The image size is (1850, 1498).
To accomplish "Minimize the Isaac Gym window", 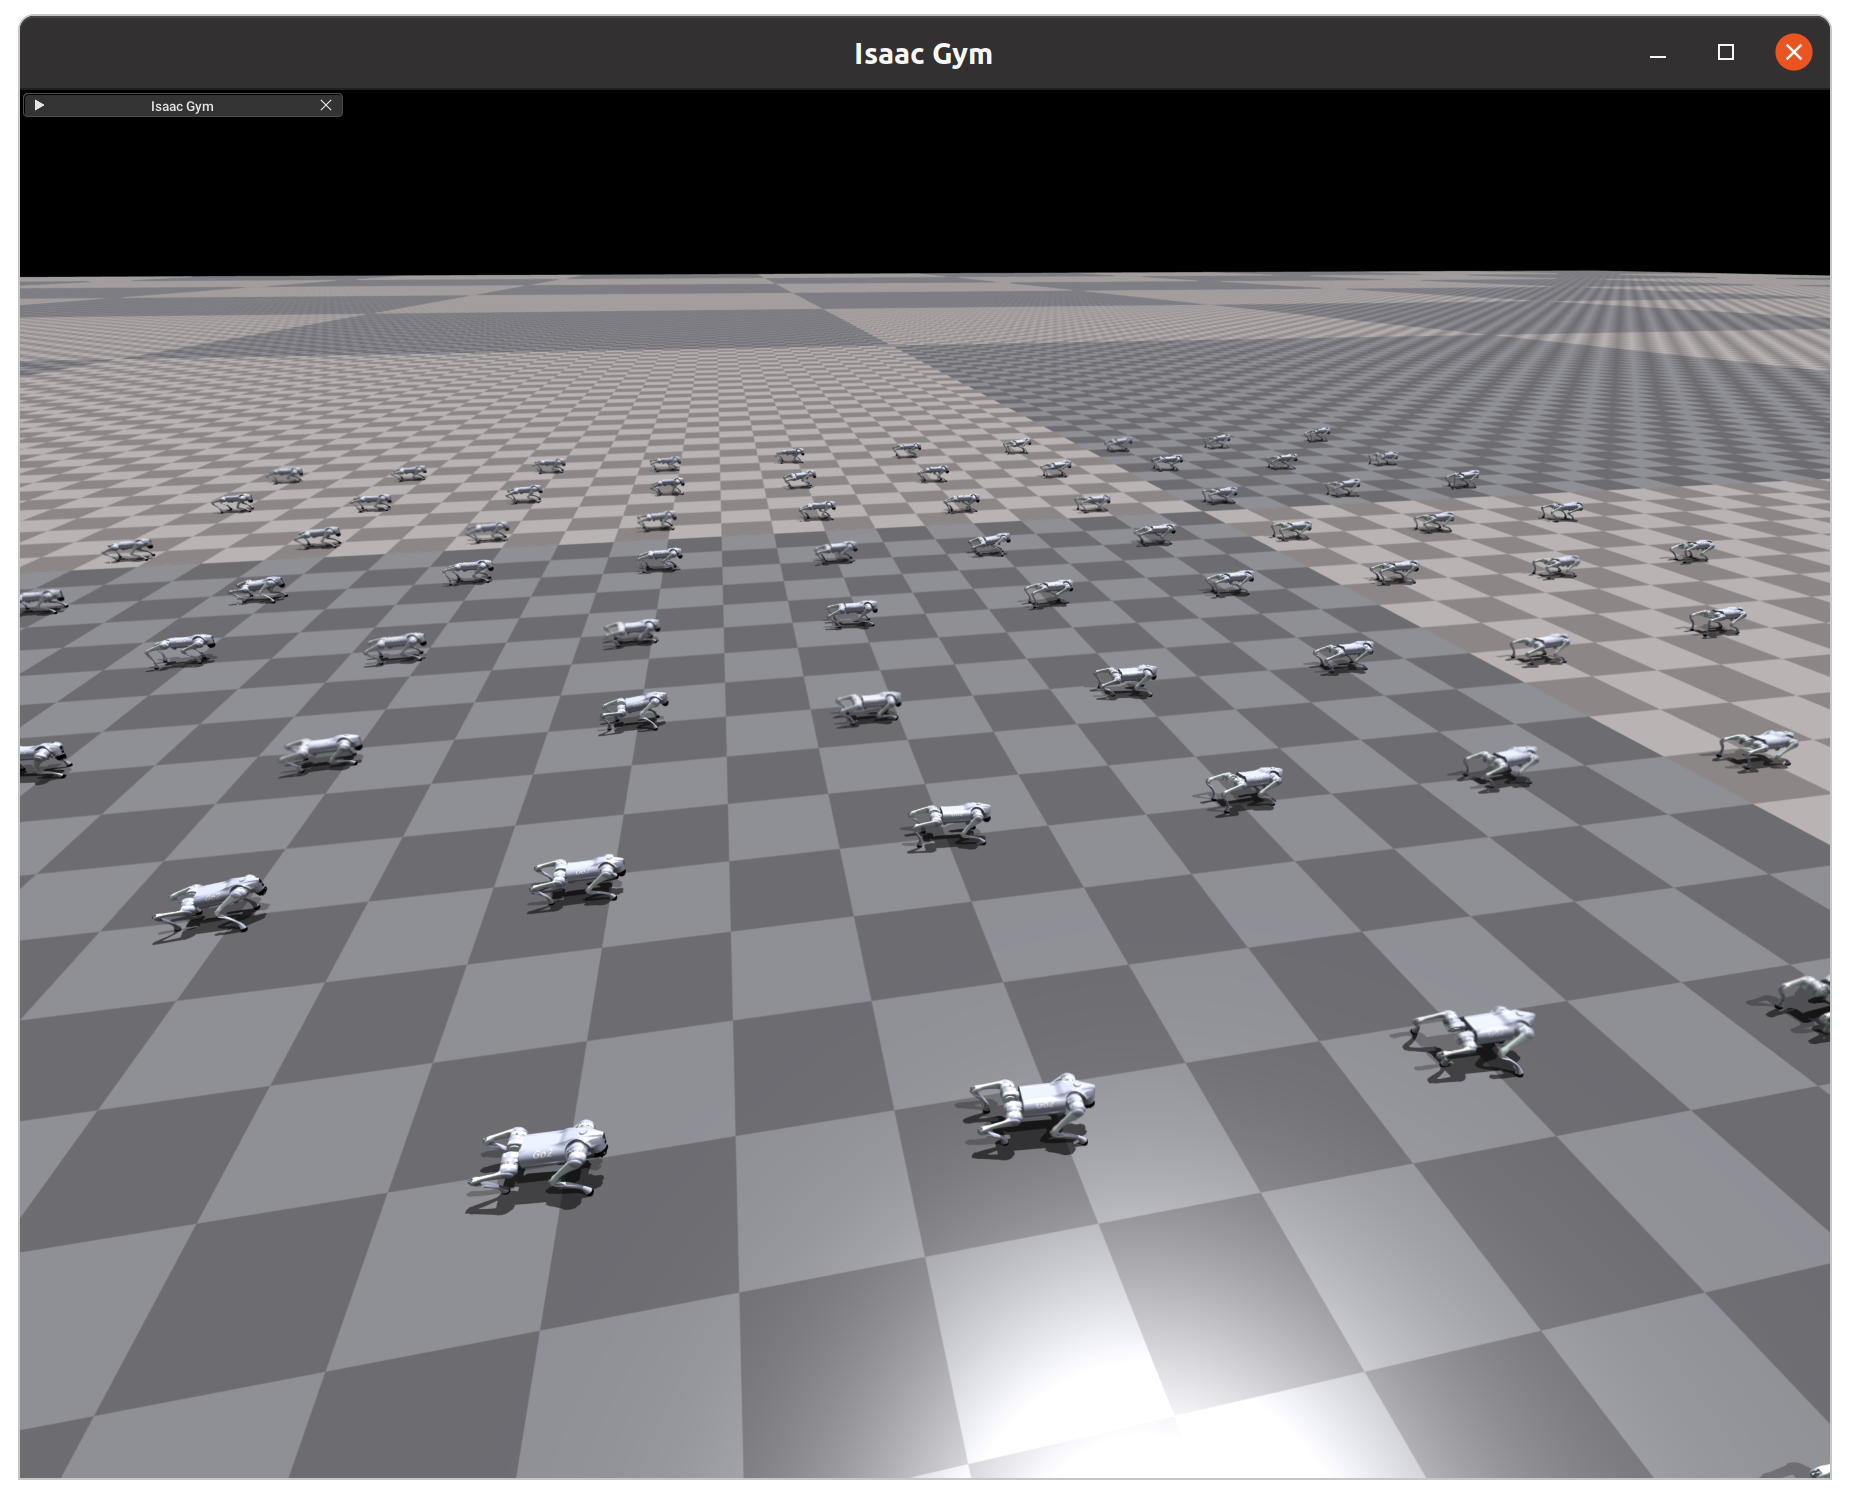I will click(x=1657, y=53).
